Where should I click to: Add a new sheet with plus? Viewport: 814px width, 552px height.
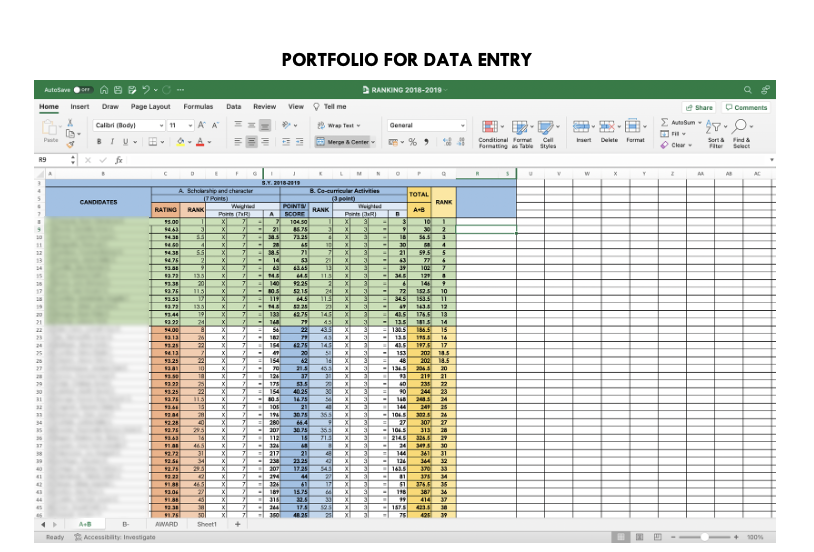237,524
